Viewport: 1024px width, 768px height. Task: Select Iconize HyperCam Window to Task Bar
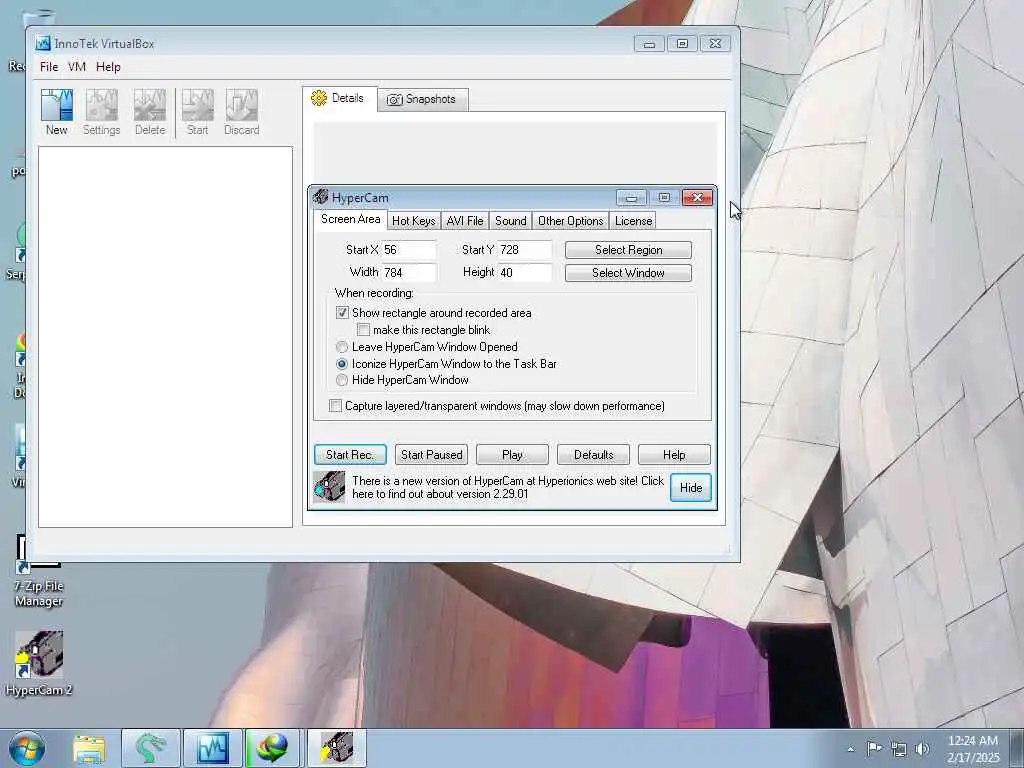(342, 364)
